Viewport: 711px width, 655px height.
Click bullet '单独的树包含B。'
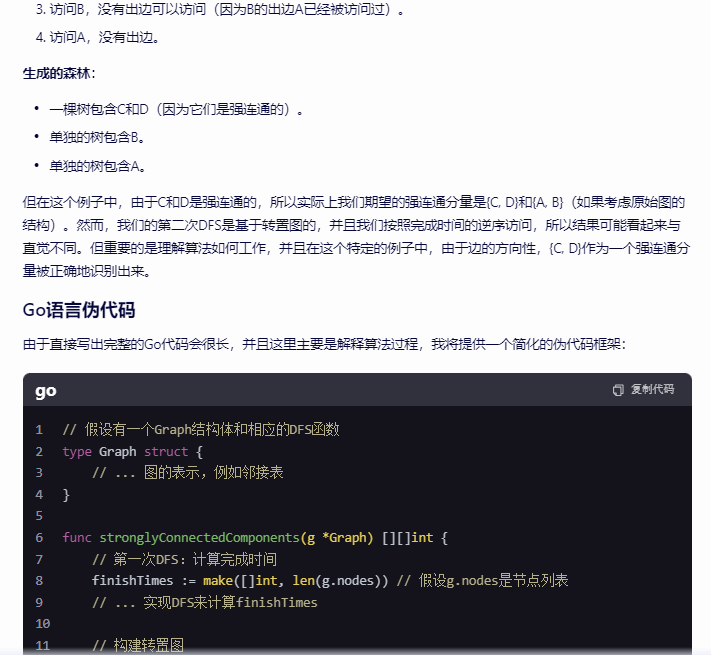pos(97,137)
